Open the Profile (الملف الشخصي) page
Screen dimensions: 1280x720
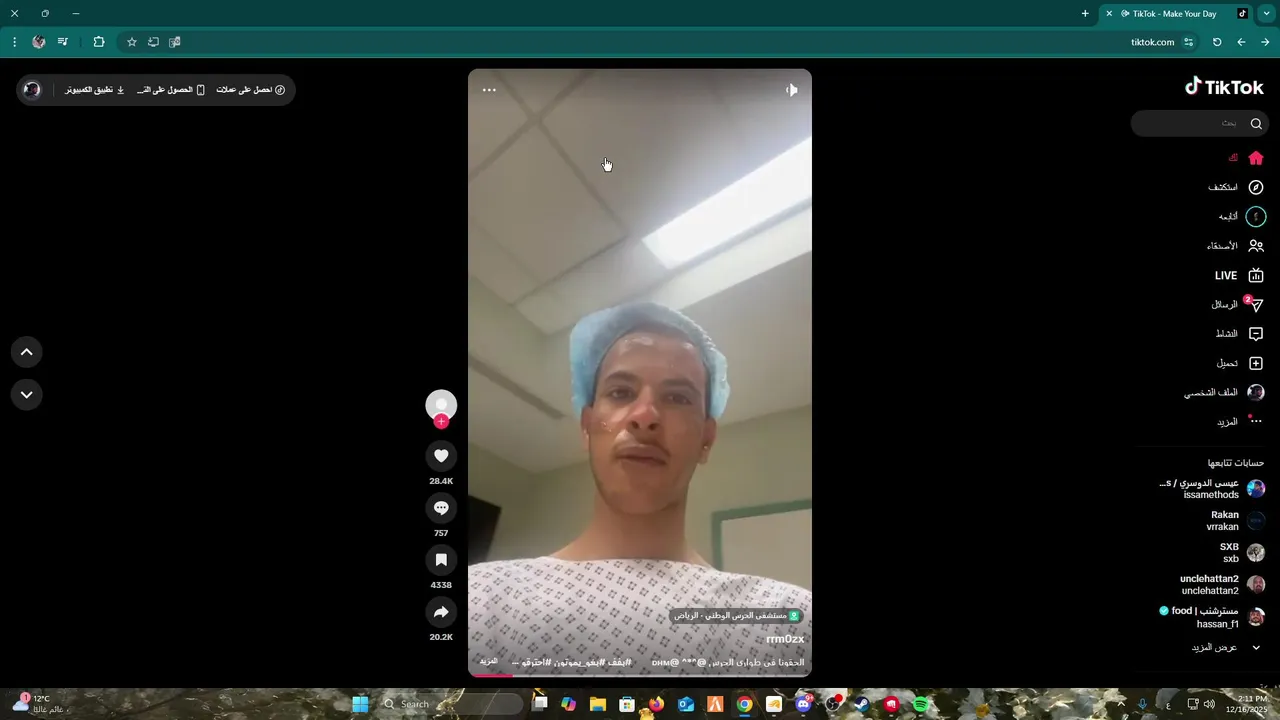pos(1224,392)
